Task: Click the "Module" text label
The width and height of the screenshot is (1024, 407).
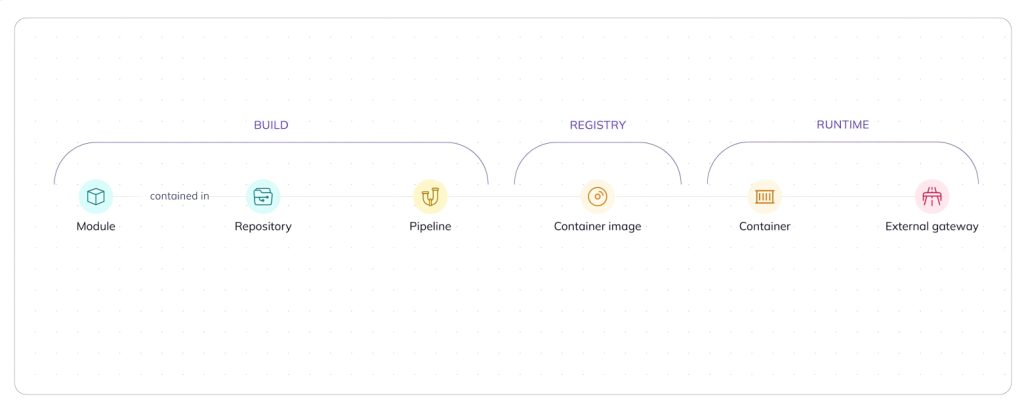Action: (x=96, y=226)
